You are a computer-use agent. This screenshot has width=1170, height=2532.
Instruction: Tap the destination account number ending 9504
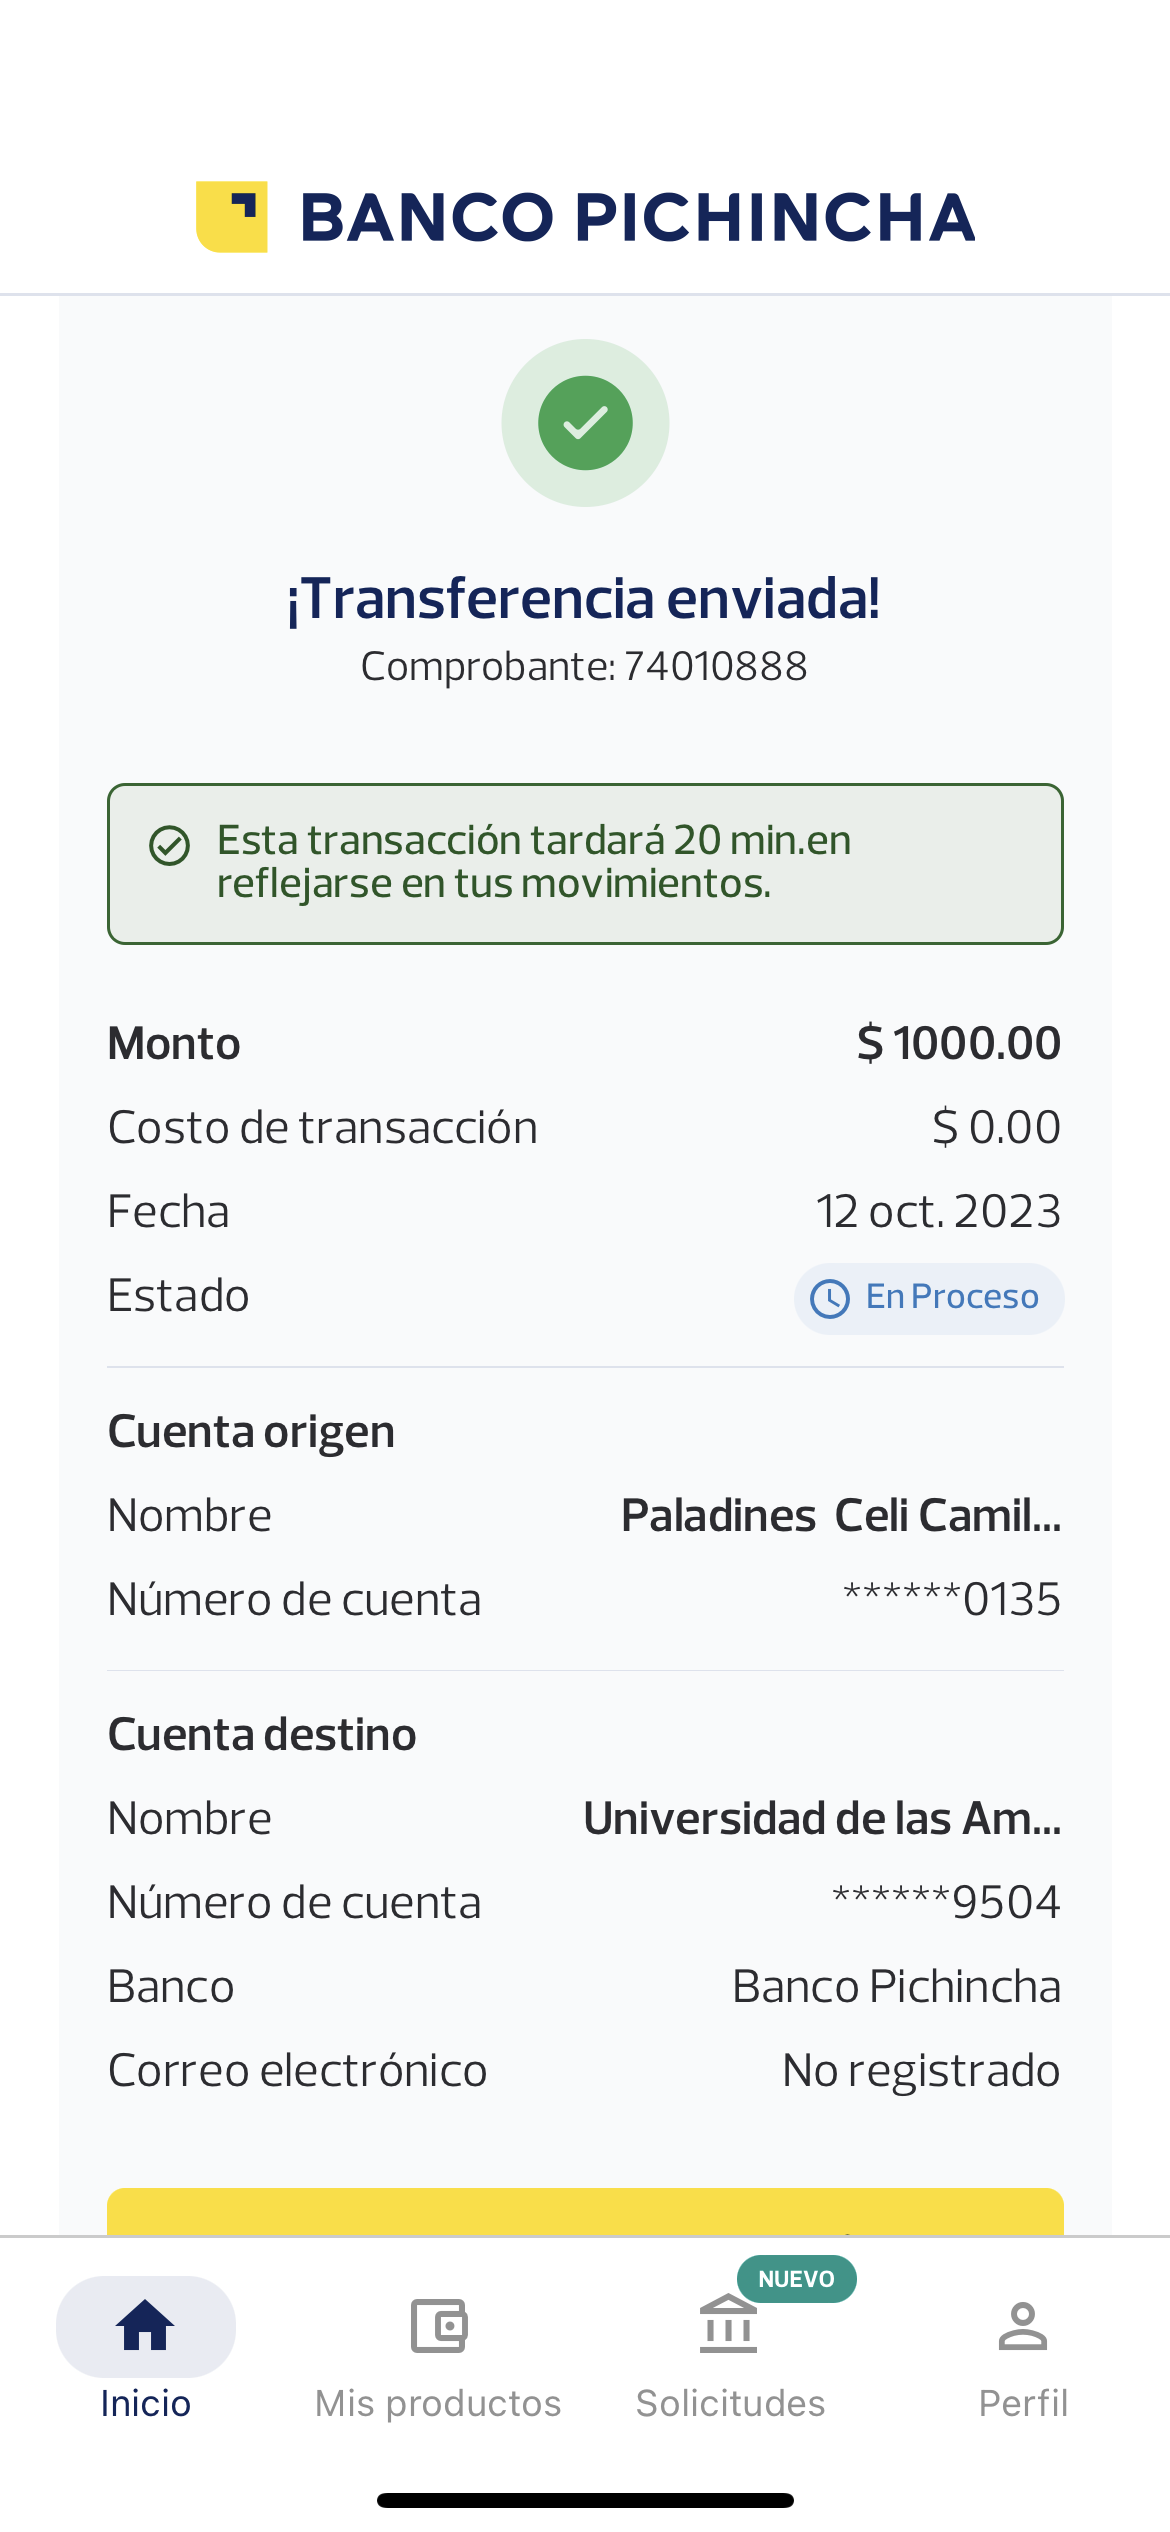click(946, 1903)
